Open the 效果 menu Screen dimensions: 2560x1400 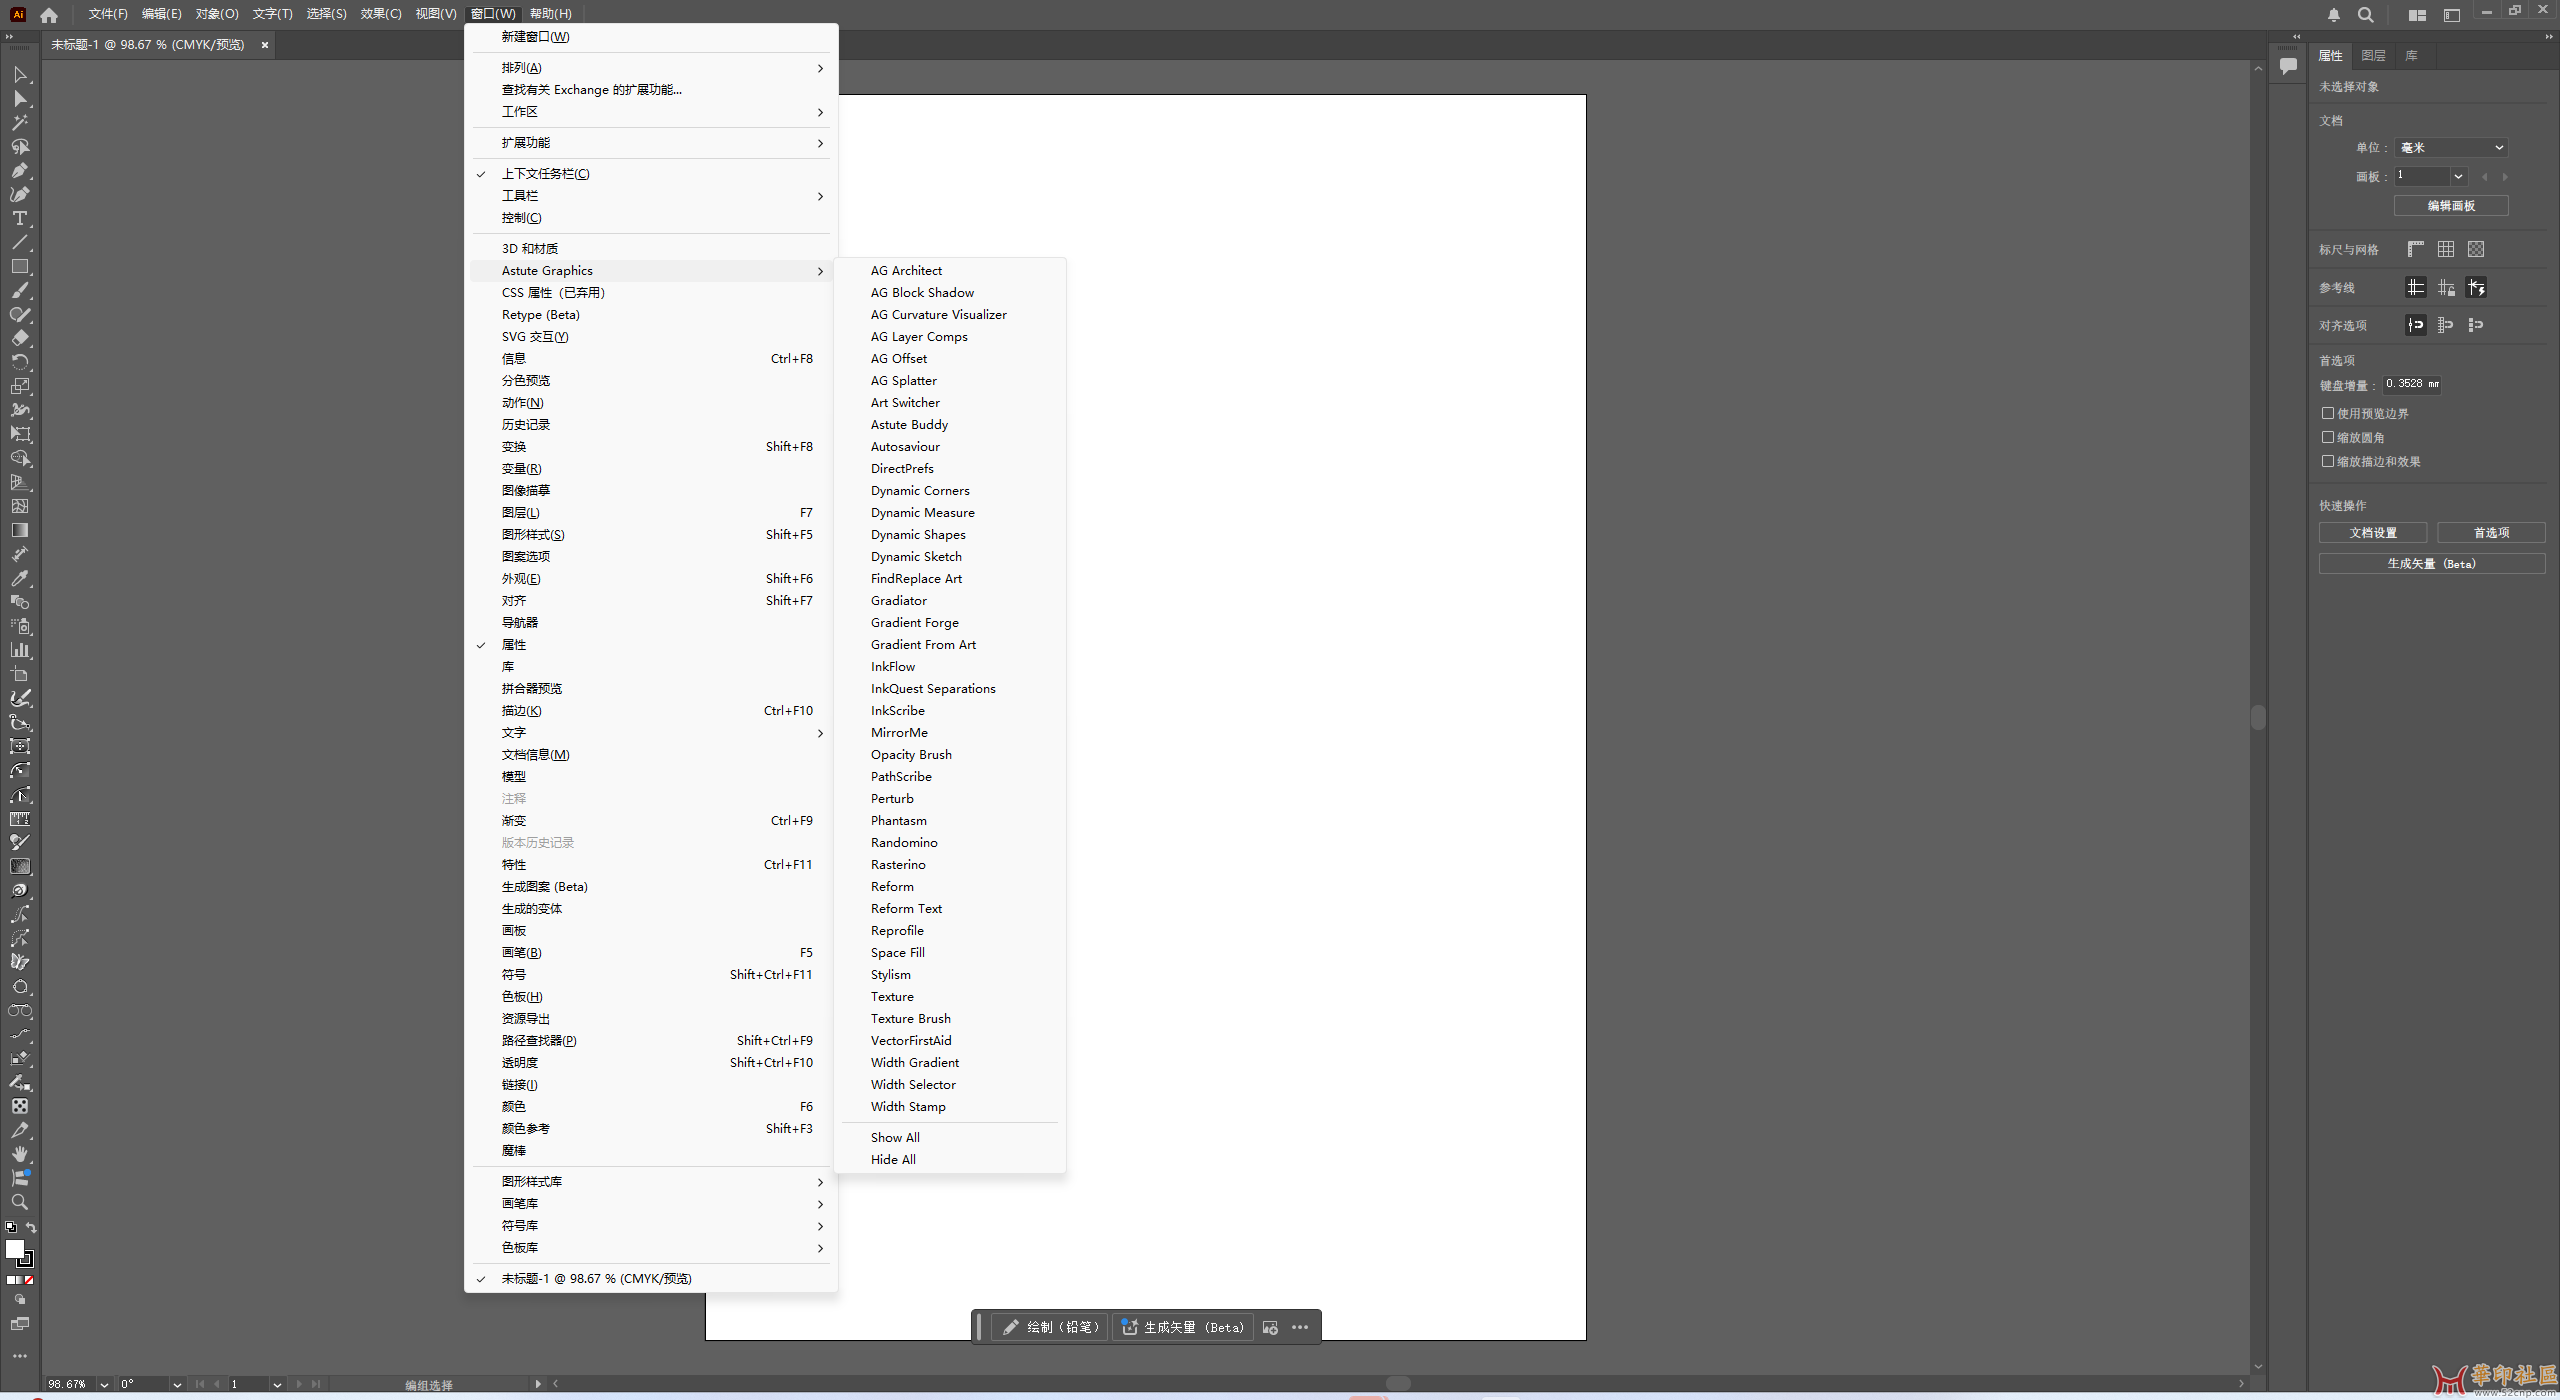point(381,14)
